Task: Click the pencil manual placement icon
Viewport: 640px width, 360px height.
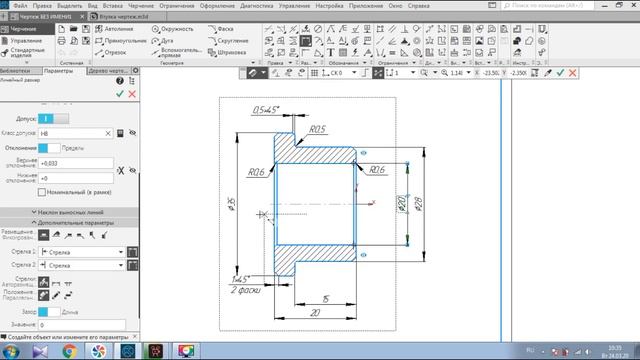Action: pos(56,295)
